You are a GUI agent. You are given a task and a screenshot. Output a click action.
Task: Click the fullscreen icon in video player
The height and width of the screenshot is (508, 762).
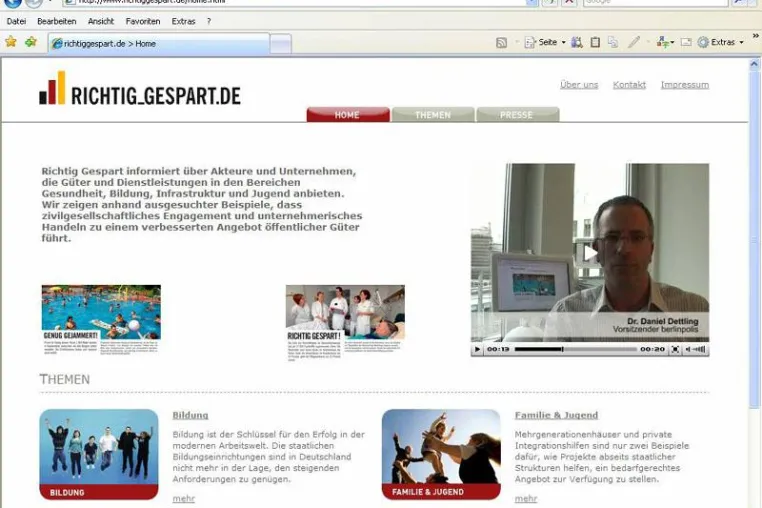click(x=675, y=349)
